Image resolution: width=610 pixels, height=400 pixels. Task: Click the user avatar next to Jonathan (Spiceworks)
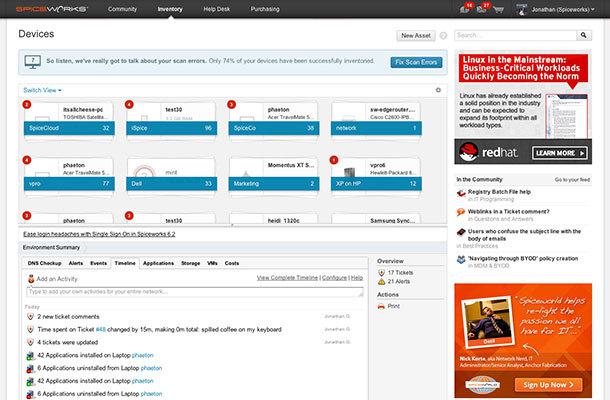(521, 9)
